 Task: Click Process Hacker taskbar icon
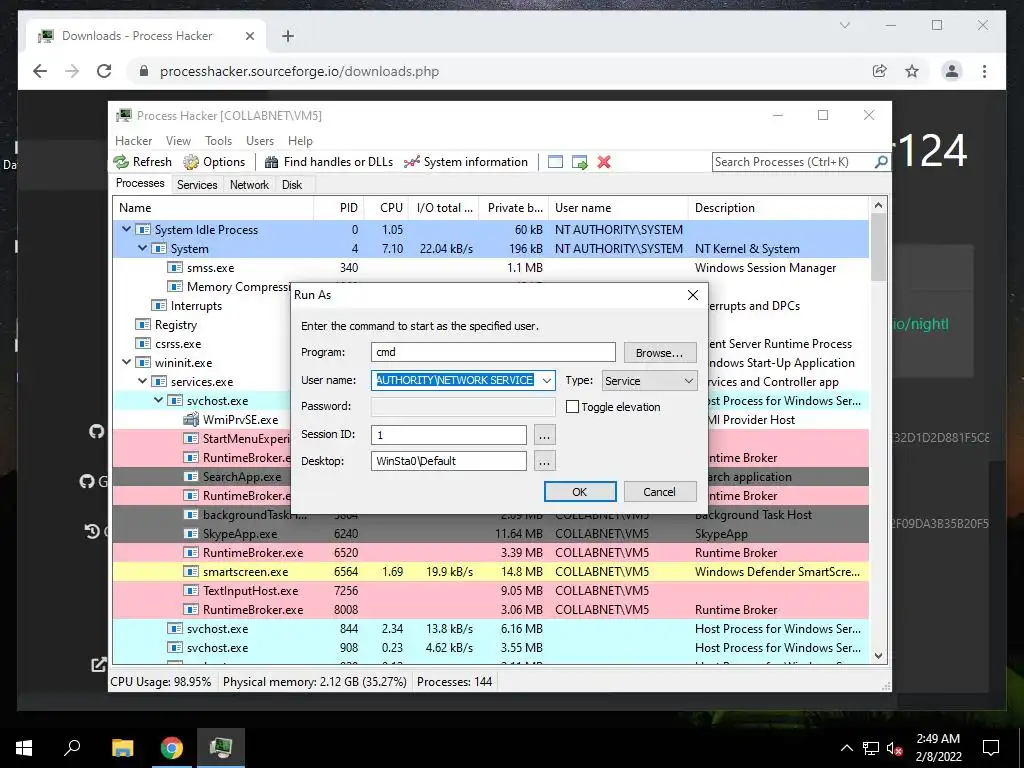tap(221, 747)
